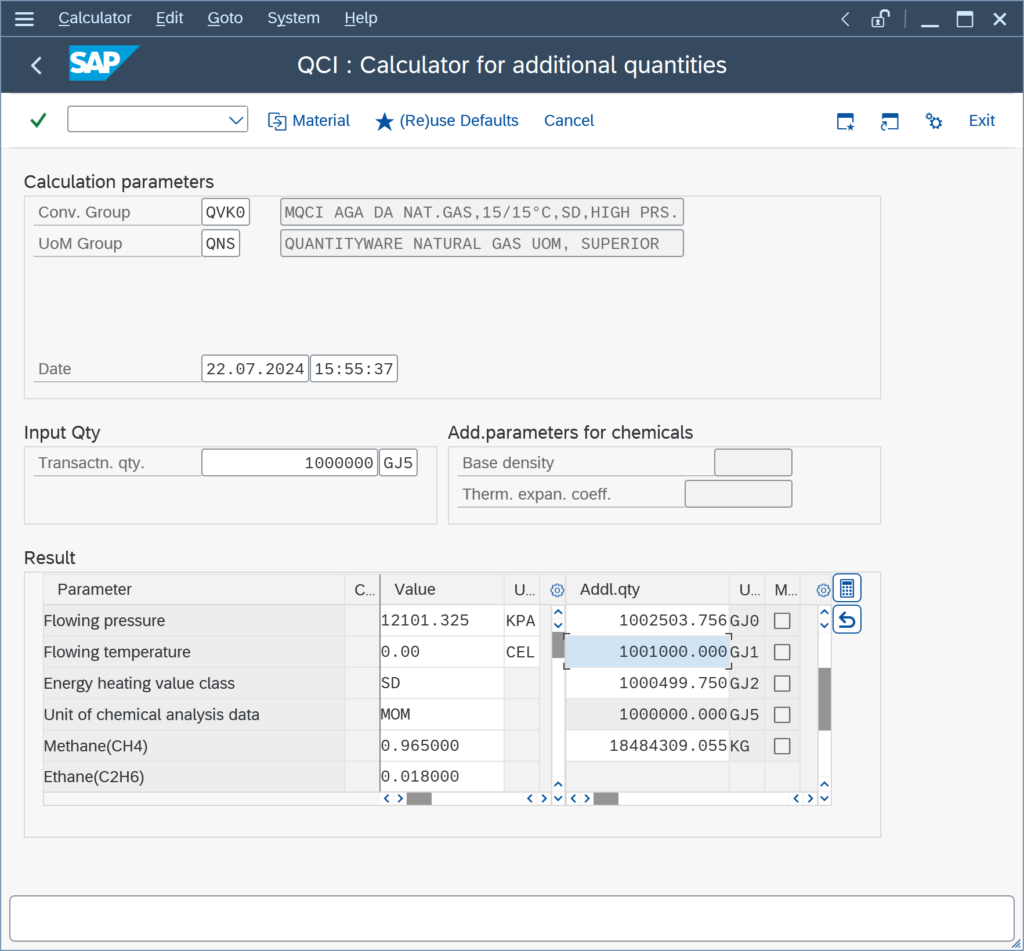The image size is (1024, 951).
Task: Open the command field dropdown
Action: pos(236,120)
